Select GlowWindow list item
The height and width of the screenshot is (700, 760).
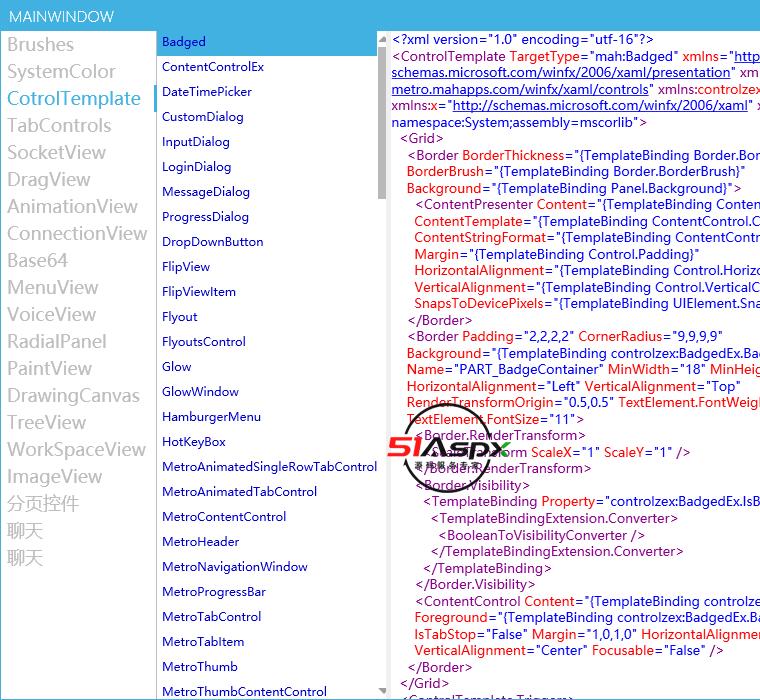pyautogui.click(x=267, y=392)
